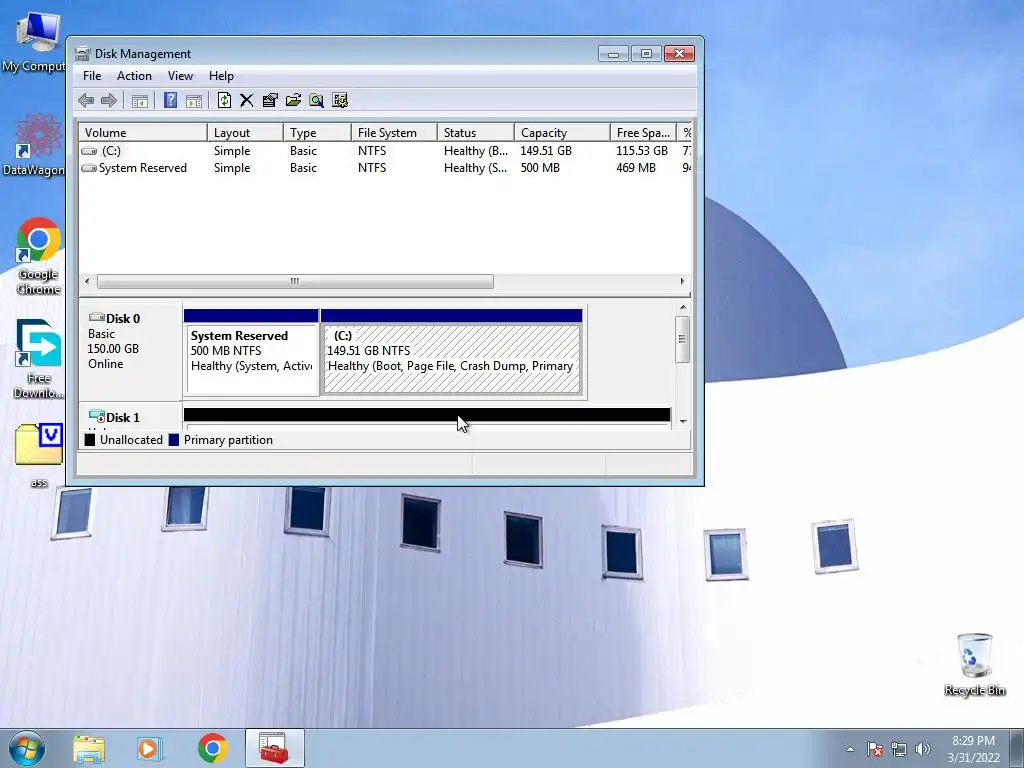The height and width of the screenshot is (768, 1024).
Task: Open Free Download desktop shortcut
Action: click(x=39, y=359)
